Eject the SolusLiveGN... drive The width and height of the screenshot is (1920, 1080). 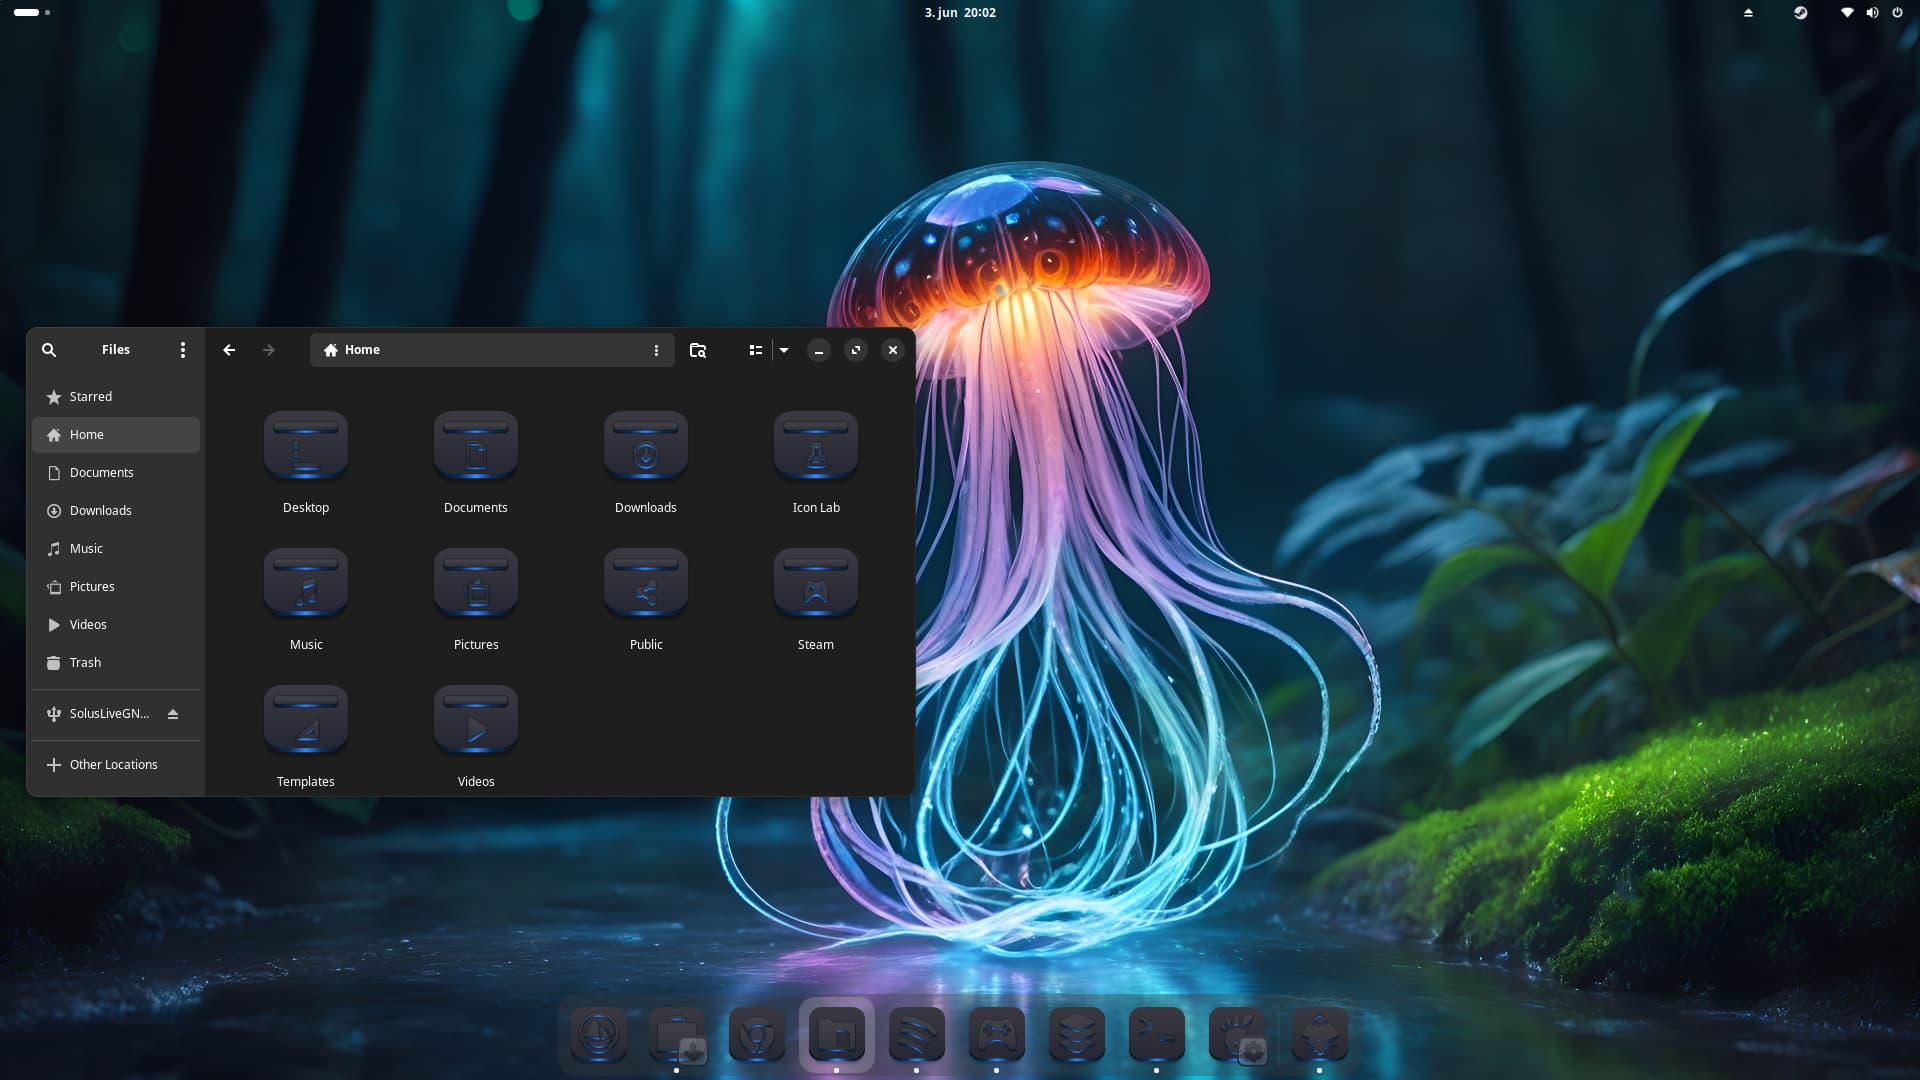coord(173,714)
